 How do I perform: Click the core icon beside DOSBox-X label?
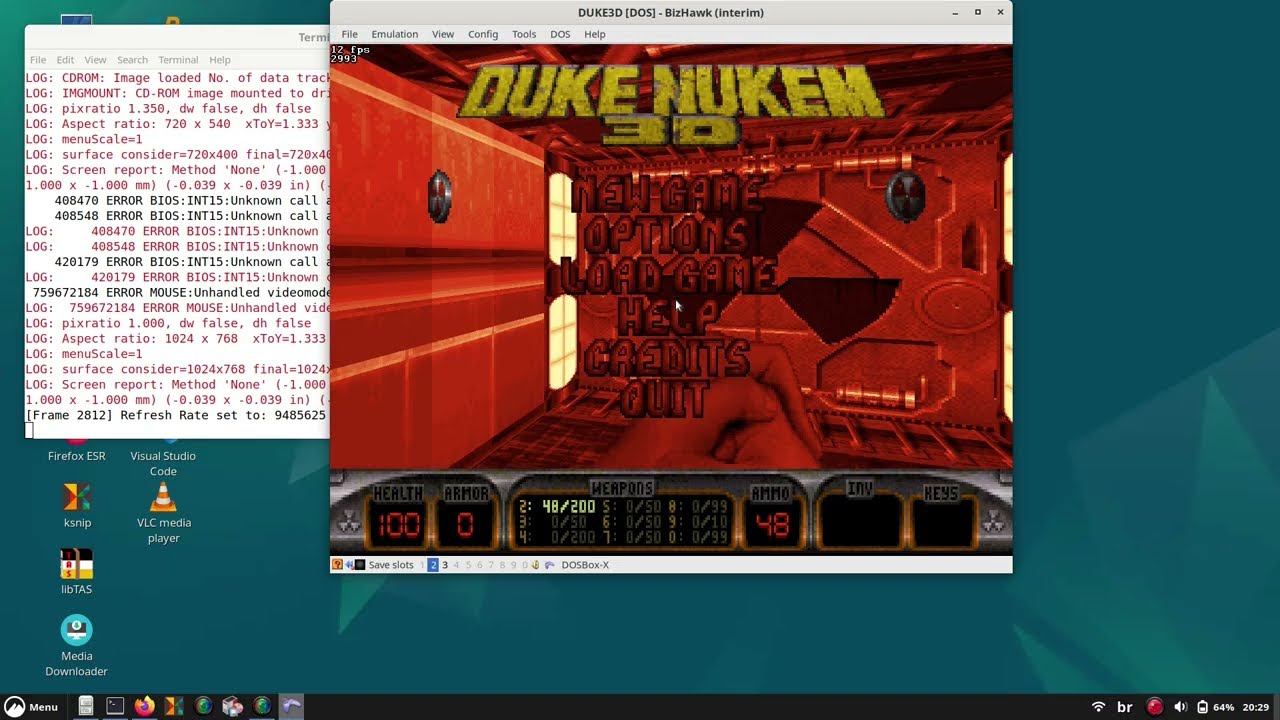pos(550,565)
